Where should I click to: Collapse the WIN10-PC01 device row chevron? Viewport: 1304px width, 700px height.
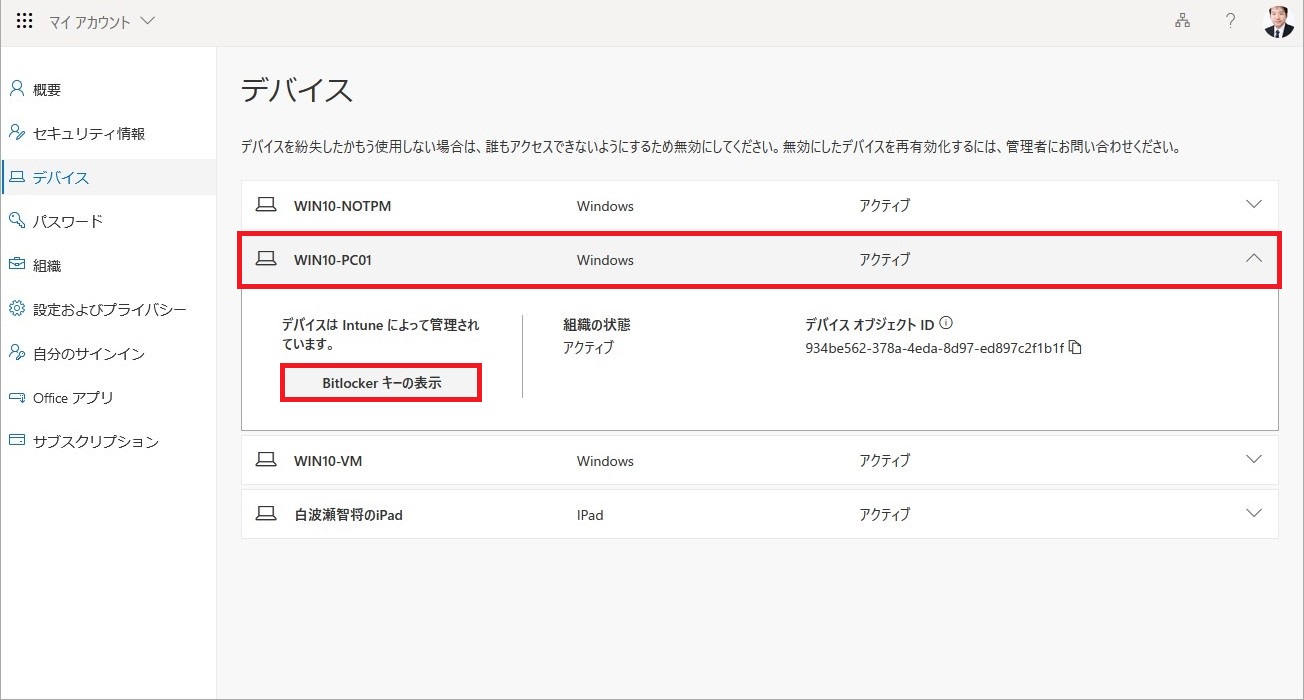pyautogui.click(x=1254, y=258)
